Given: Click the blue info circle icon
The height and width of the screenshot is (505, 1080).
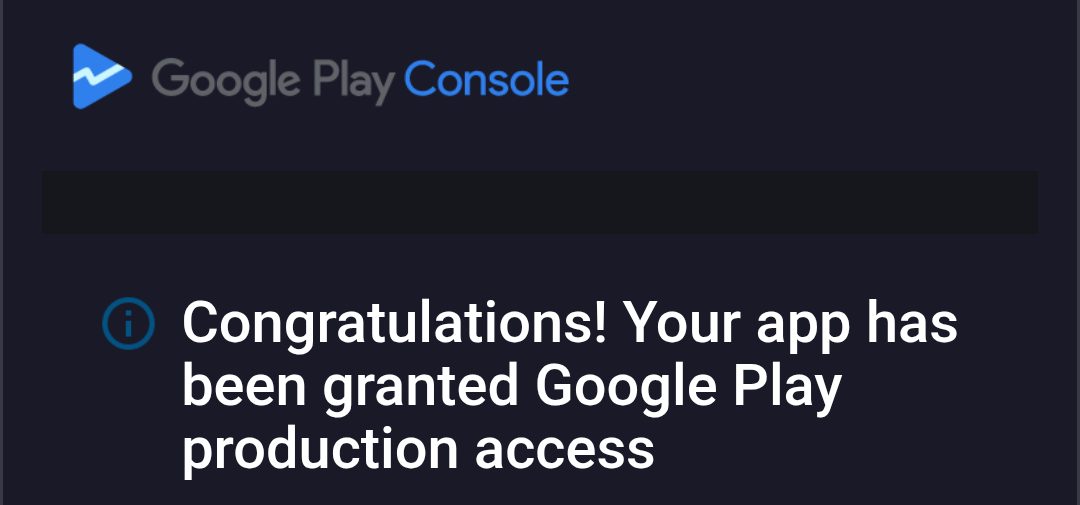Looking at the screenshot, I should pyautogui.click(x=129, y=325).
